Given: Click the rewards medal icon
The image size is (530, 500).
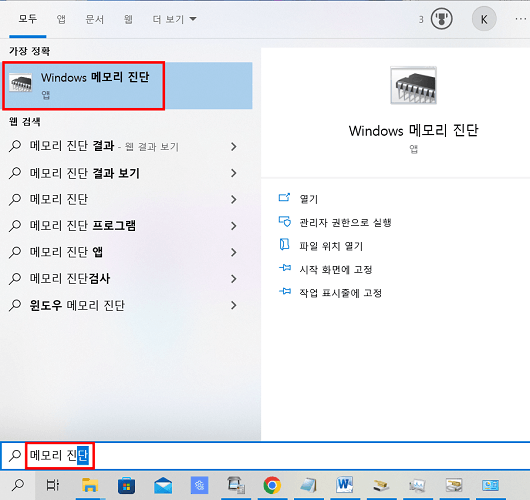Looking at the screenshot, I should pyautogui.click(x=441, y=19).
